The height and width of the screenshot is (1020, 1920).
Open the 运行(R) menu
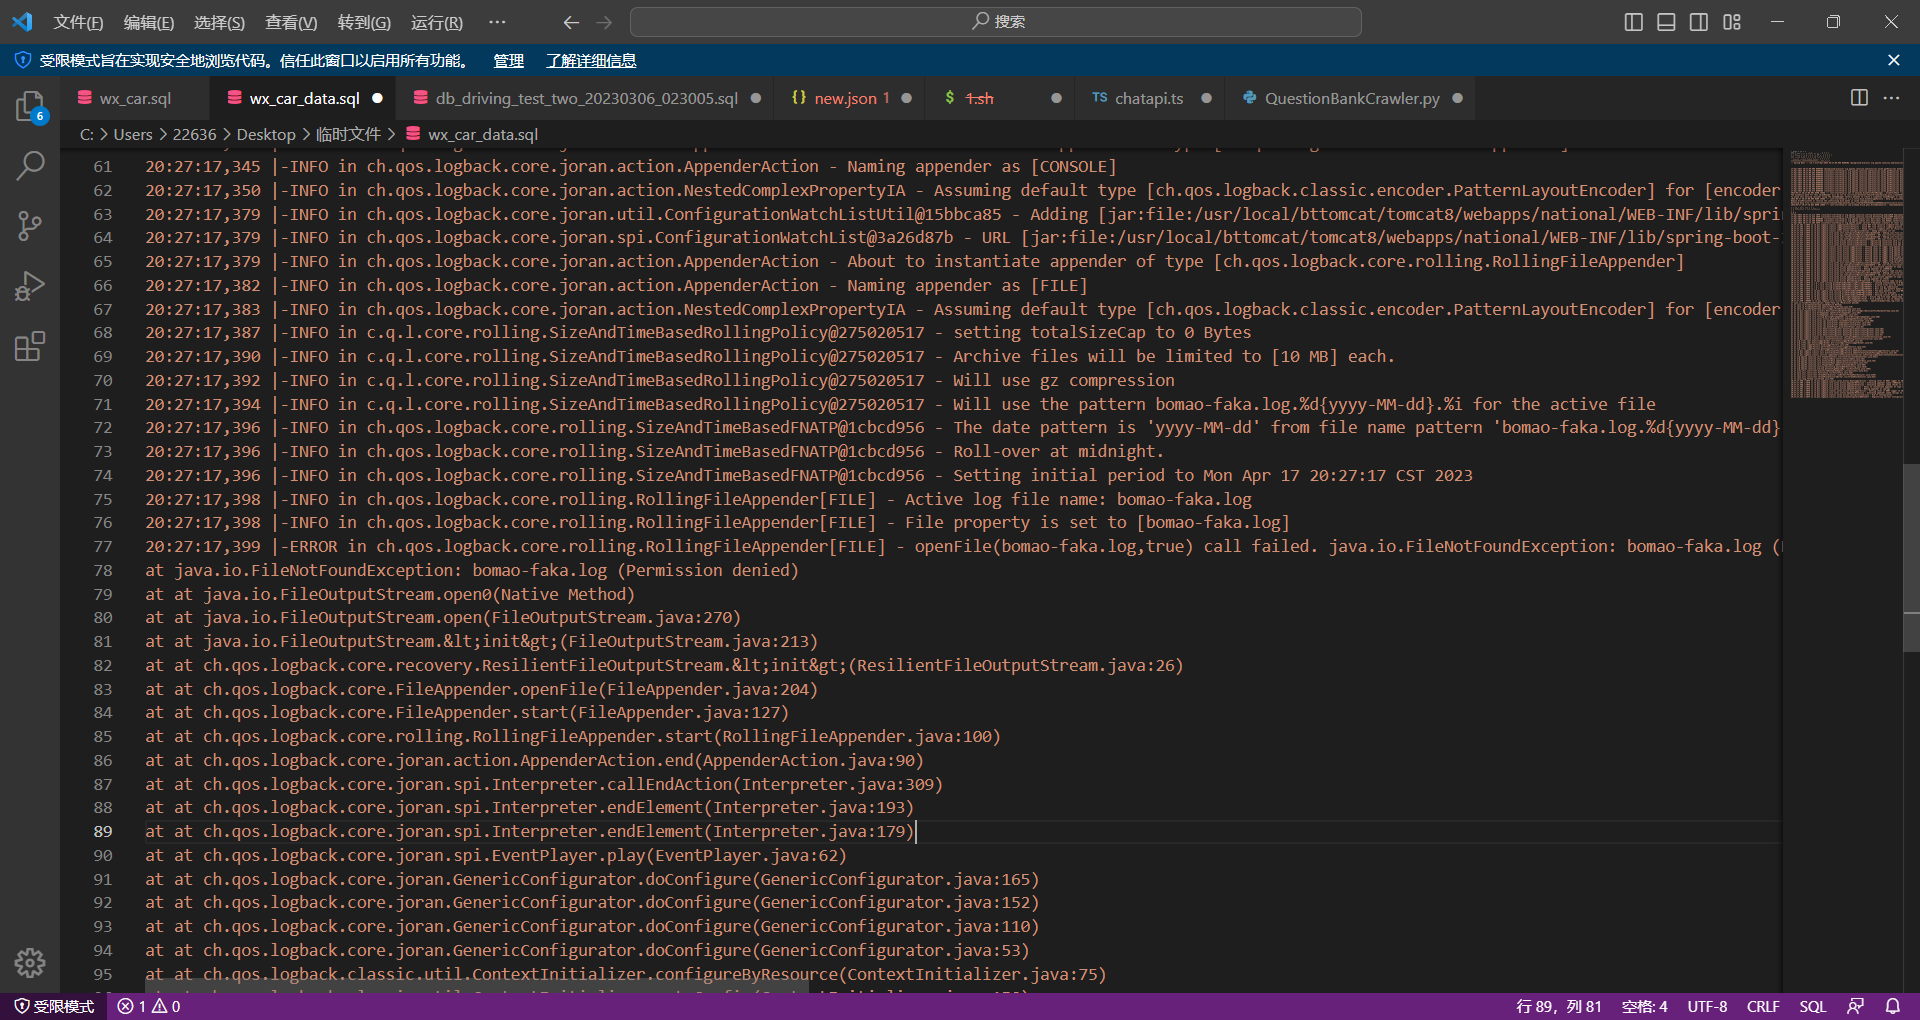(436, 22)
